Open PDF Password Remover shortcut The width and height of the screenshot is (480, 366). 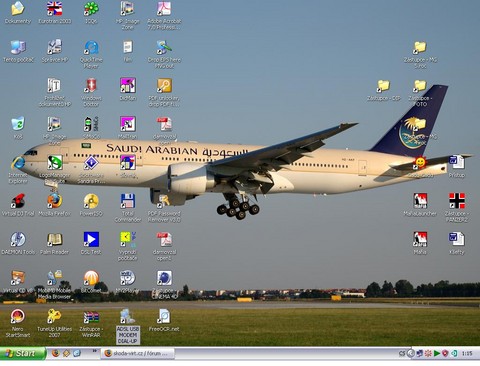[x=164, y=201]
